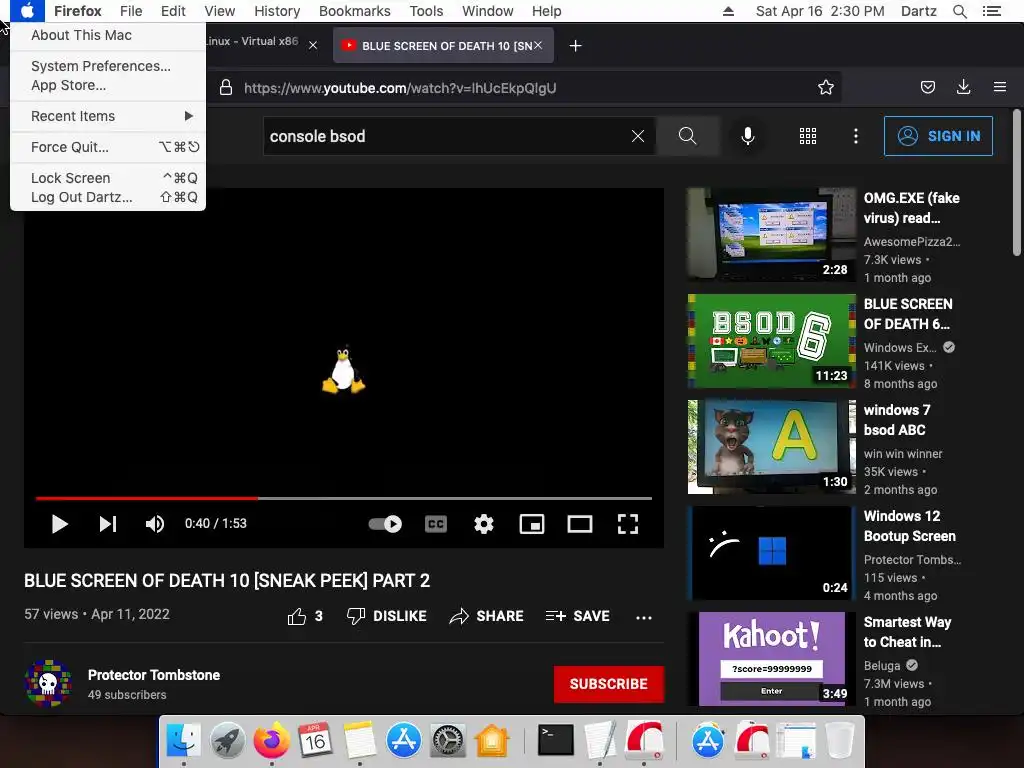Open the File menu
This screenshot has height=768, width=1024.
coord(131,11)
